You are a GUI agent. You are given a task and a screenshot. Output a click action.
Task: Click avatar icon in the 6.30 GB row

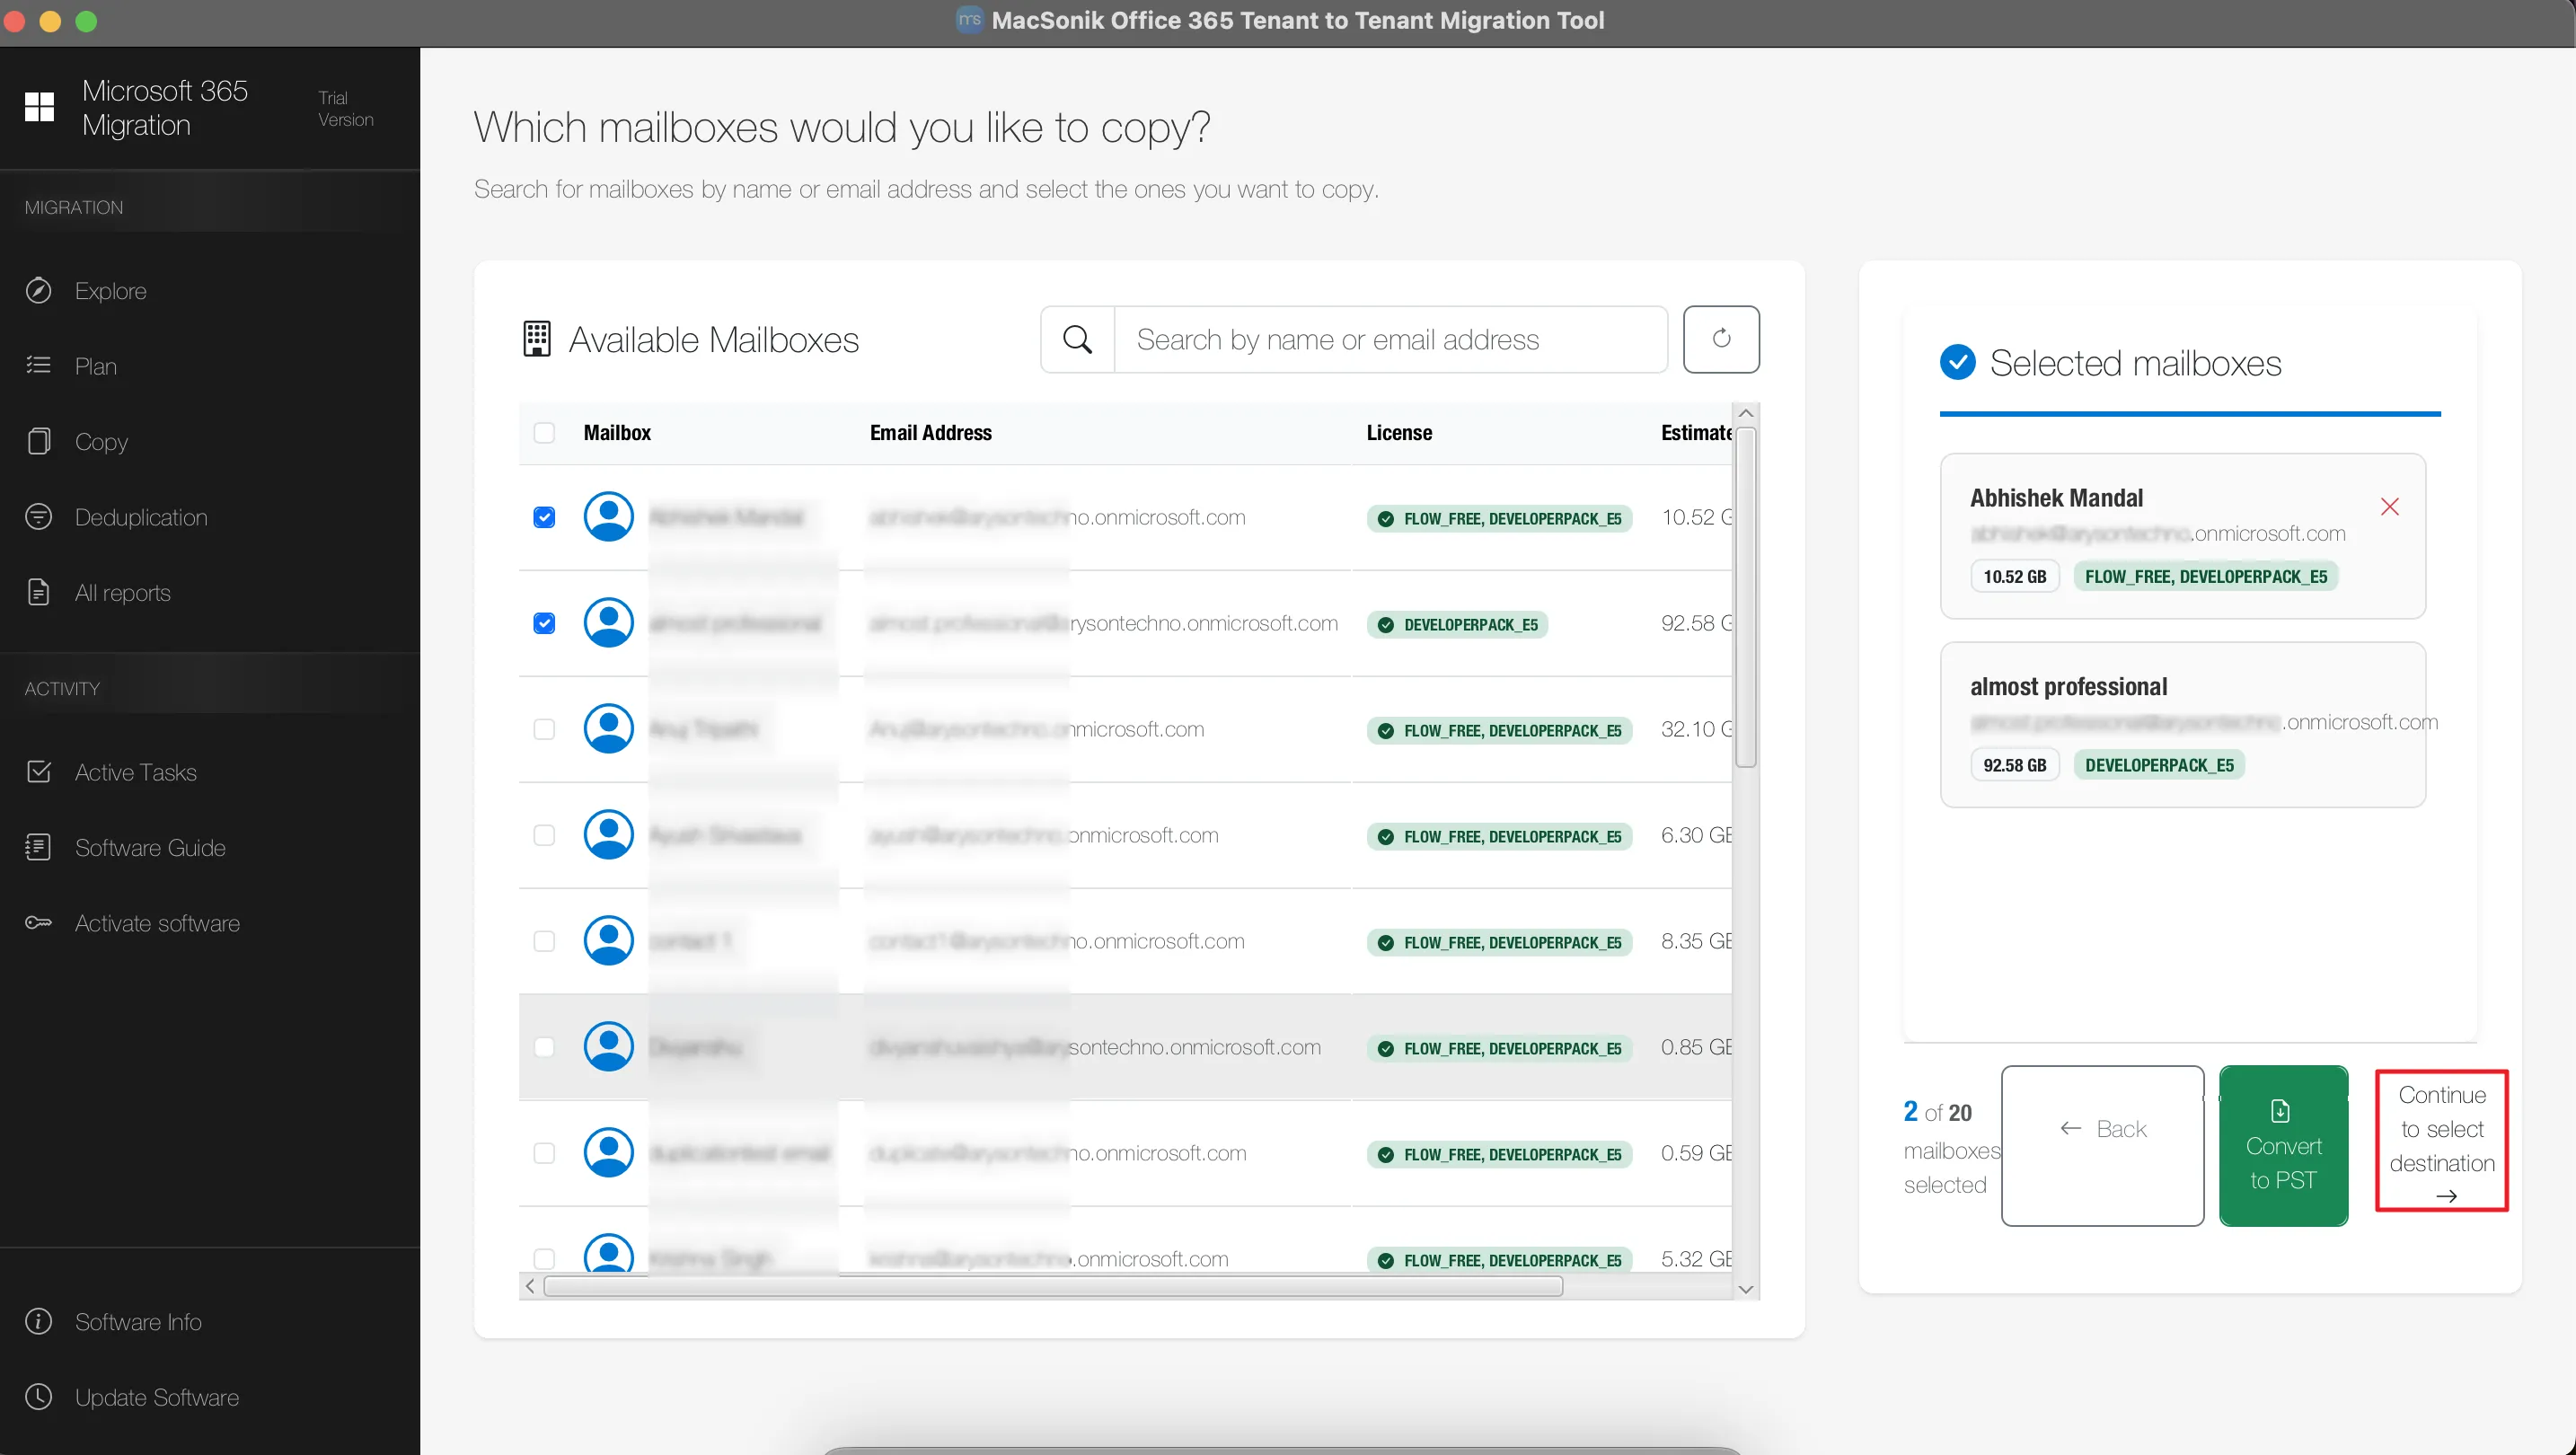click(609, 835)
